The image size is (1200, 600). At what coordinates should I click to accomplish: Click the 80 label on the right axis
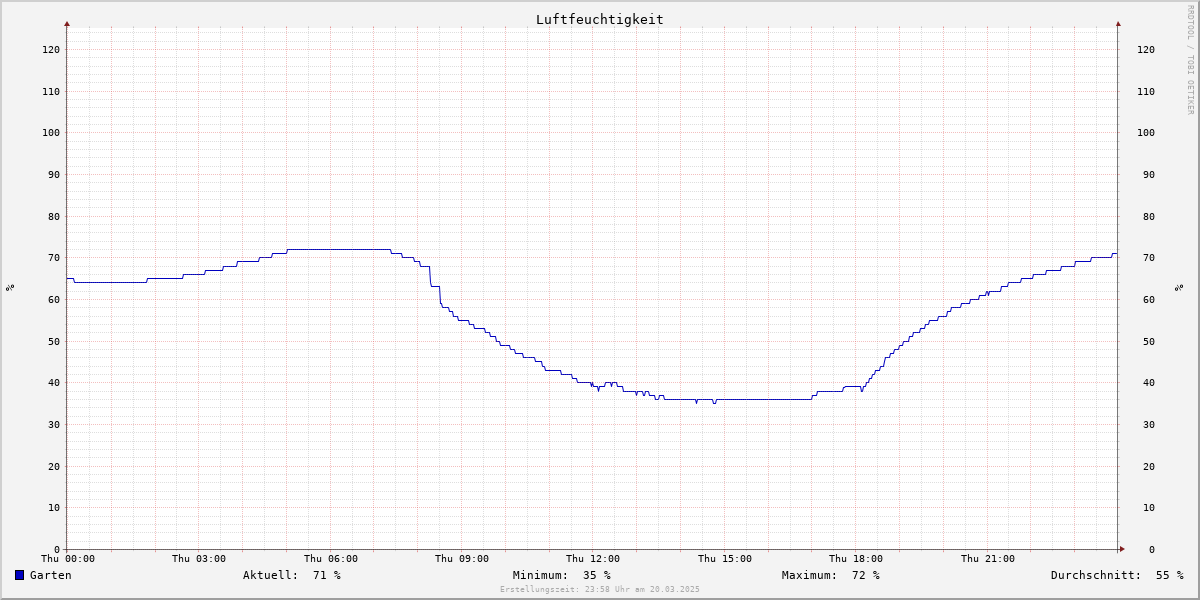[1149, 216]
